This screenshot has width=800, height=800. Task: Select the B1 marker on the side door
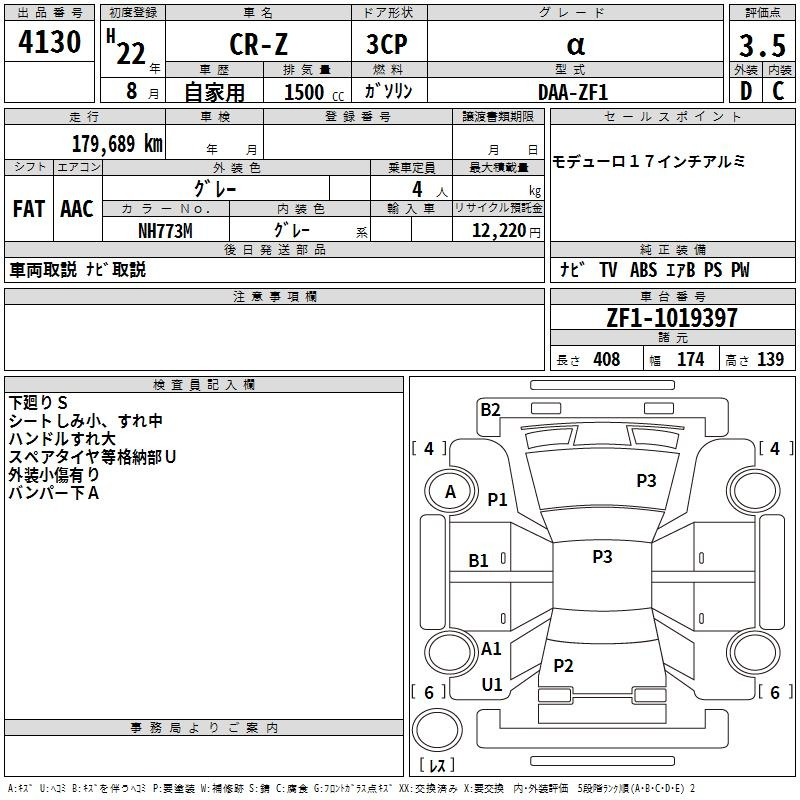click(479, 561)
